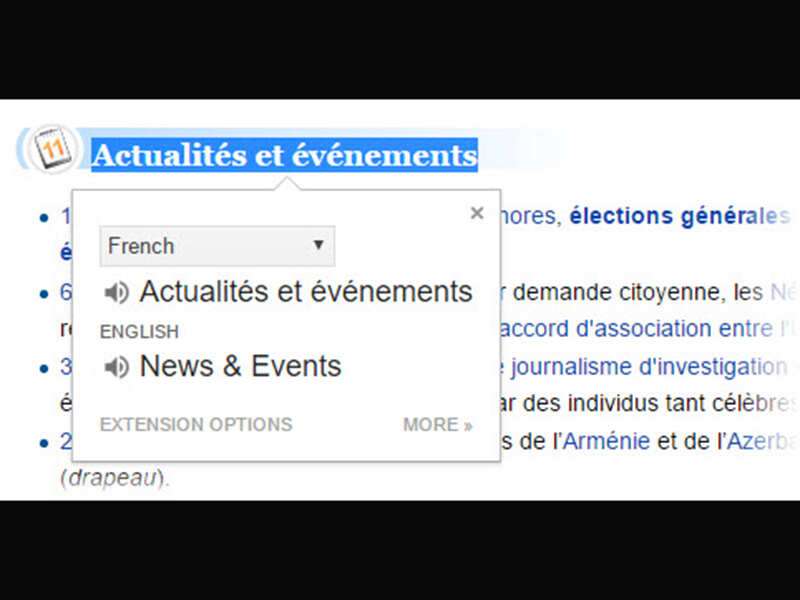Screen dimensions: 800x600
Task: Click the italic word "drapeau"
Action: point(114,478)
